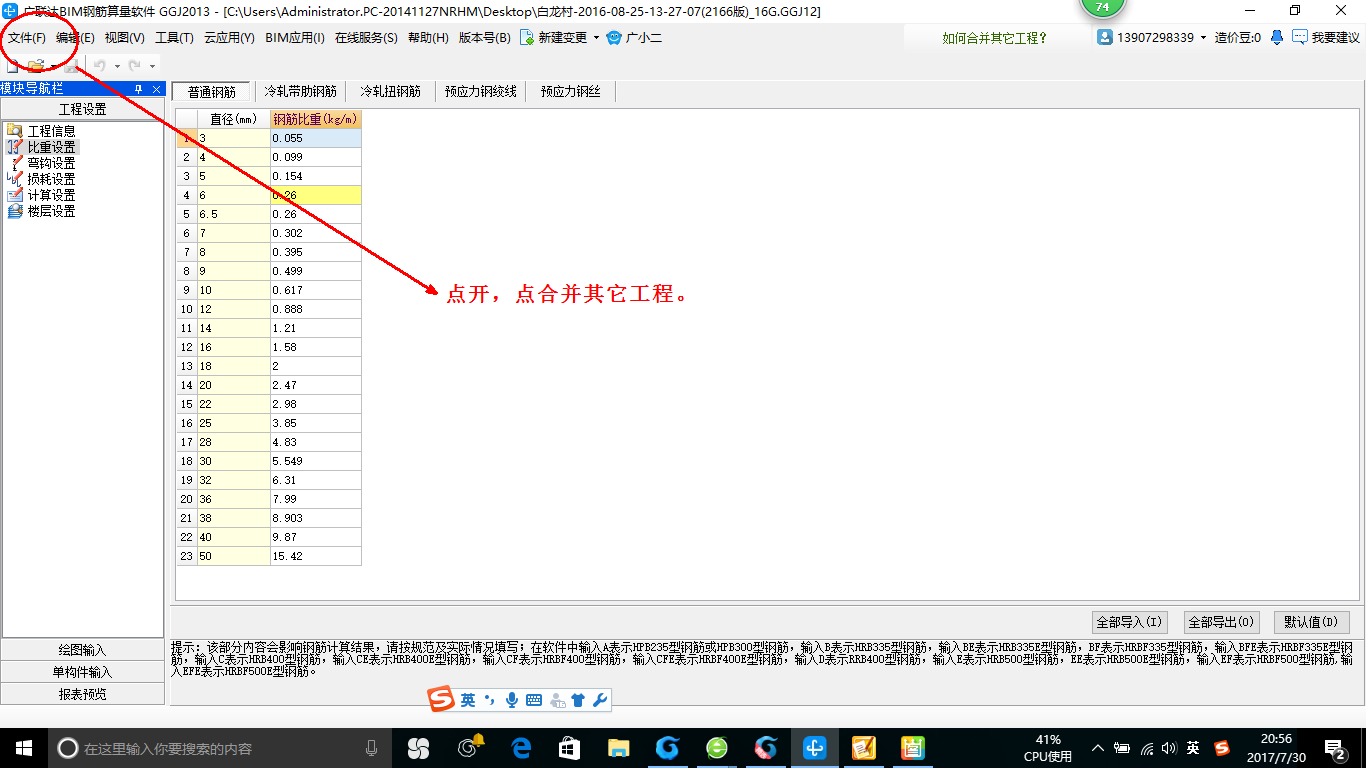Switch to 冷轧扭钢筋 tab
This screenshot has width=1366, height=768.
pos(390,91)
